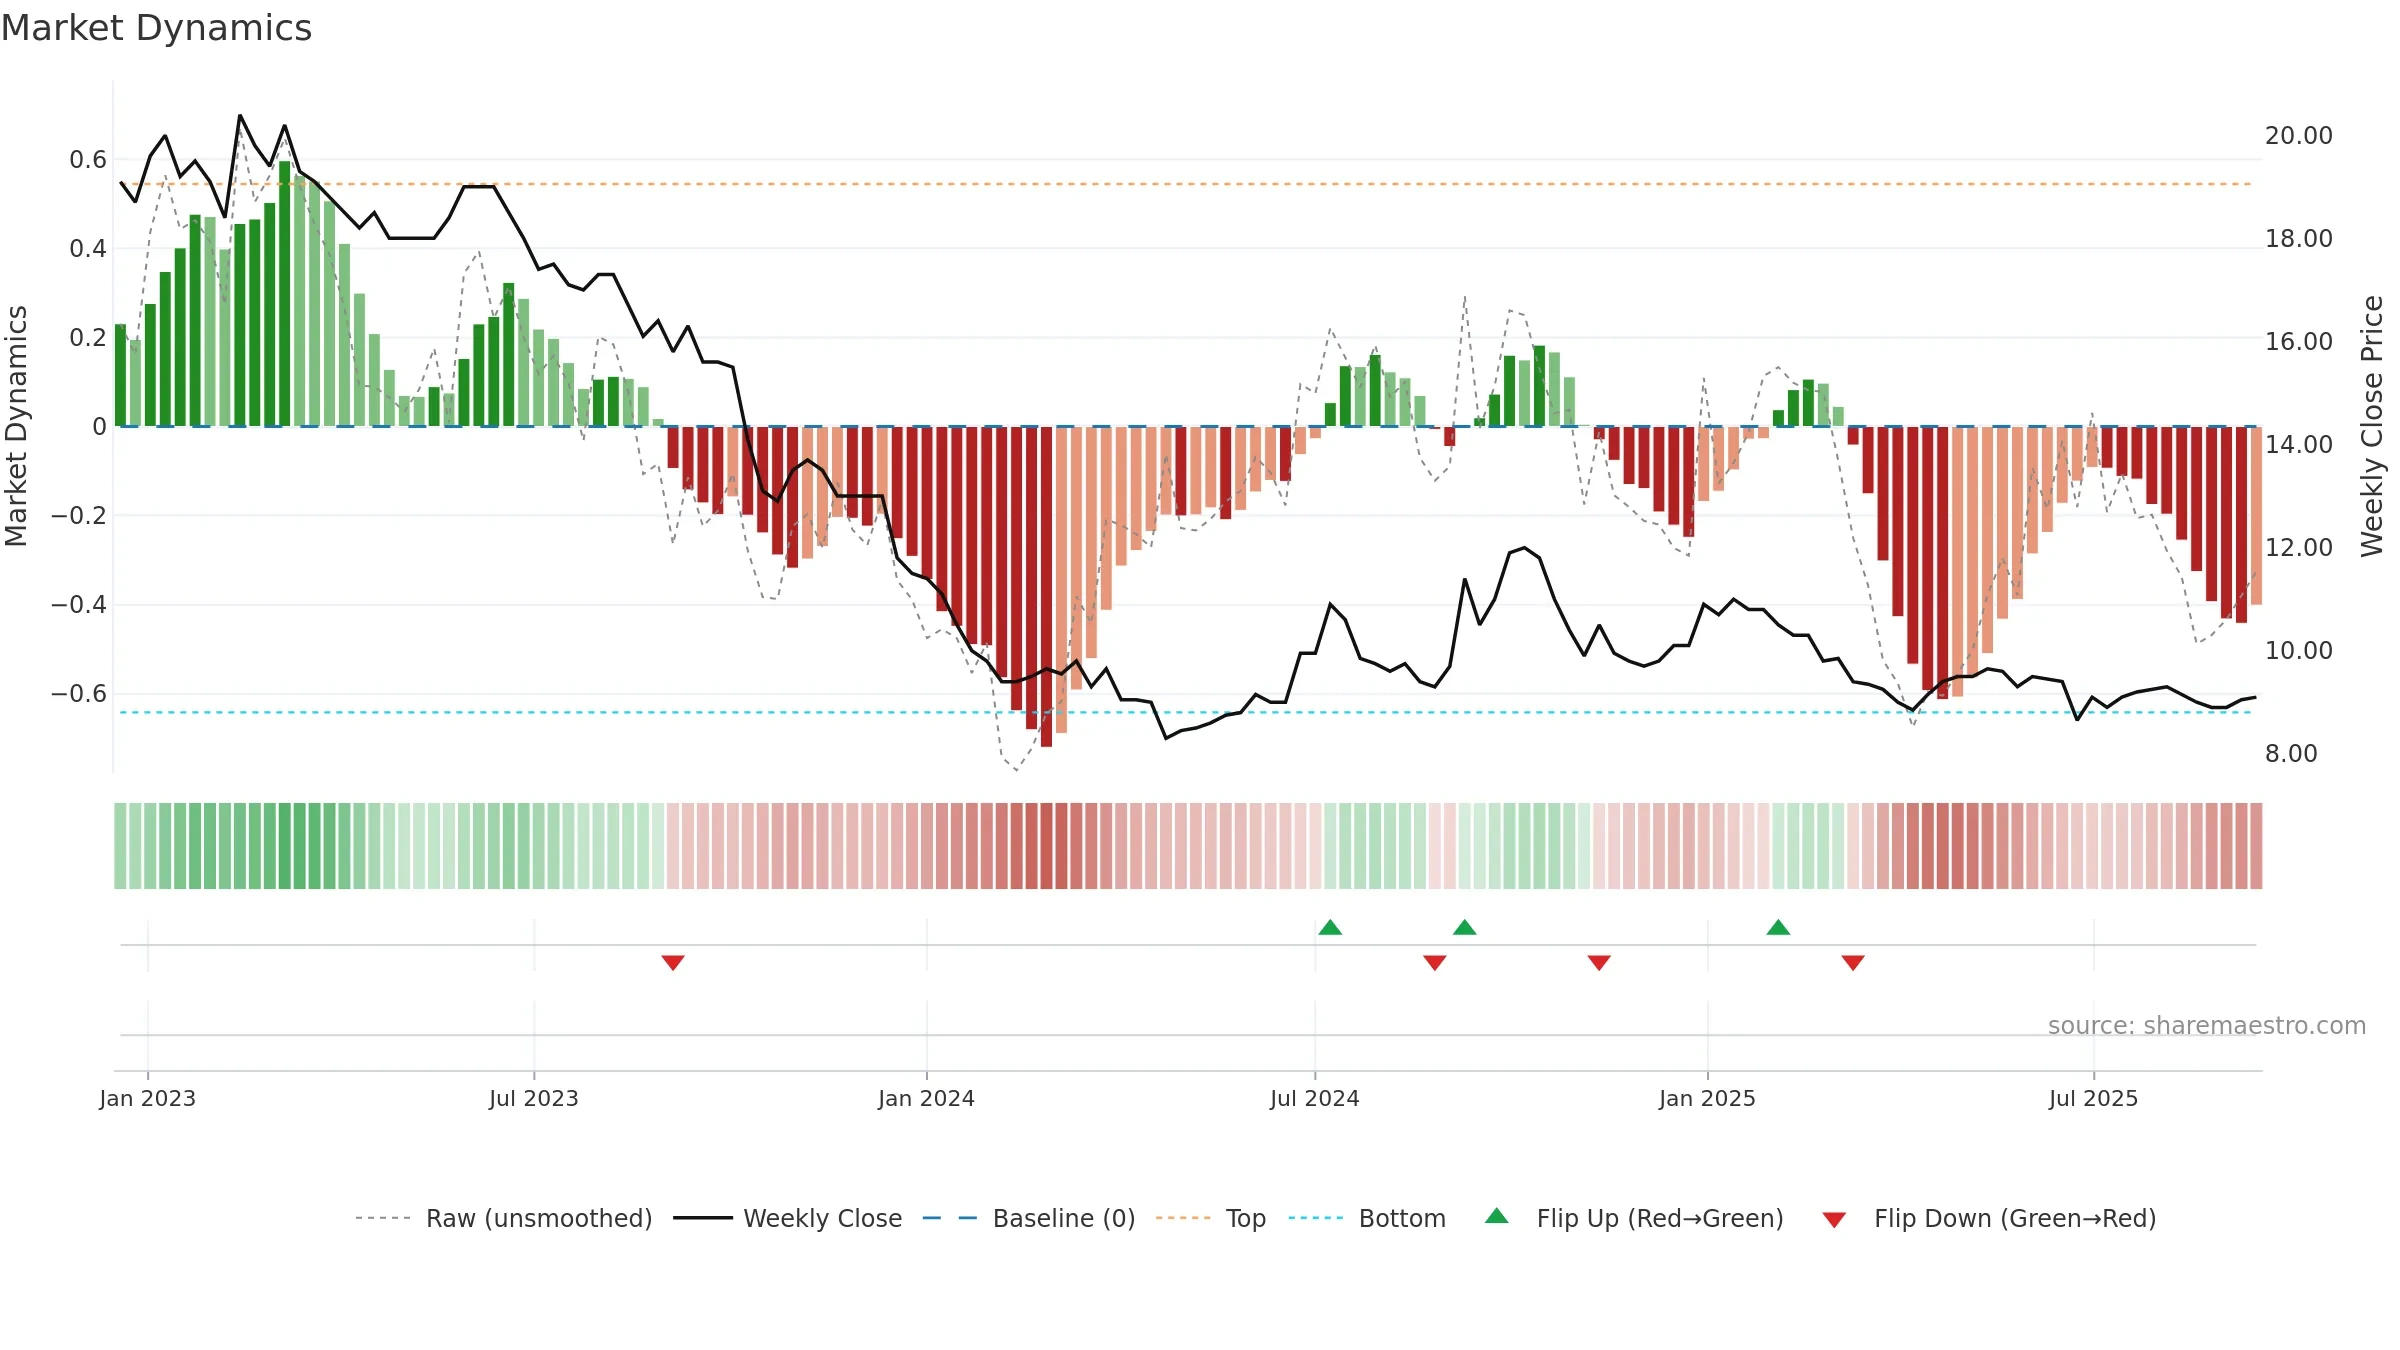This screenshot has width=2400, height=1350.
Task: Click the Market Dynamics y-axis label
Action: 16,426
